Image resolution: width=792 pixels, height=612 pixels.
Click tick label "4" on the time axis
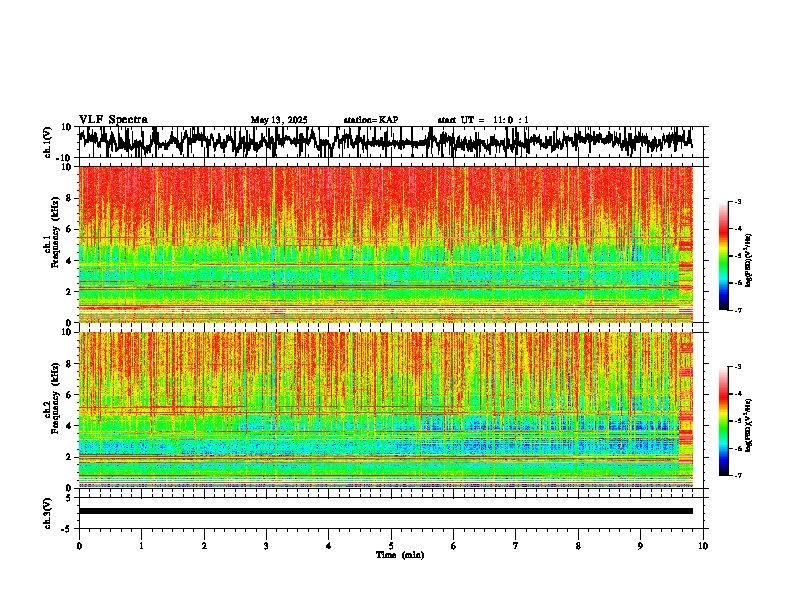click(x=329, y=546)
